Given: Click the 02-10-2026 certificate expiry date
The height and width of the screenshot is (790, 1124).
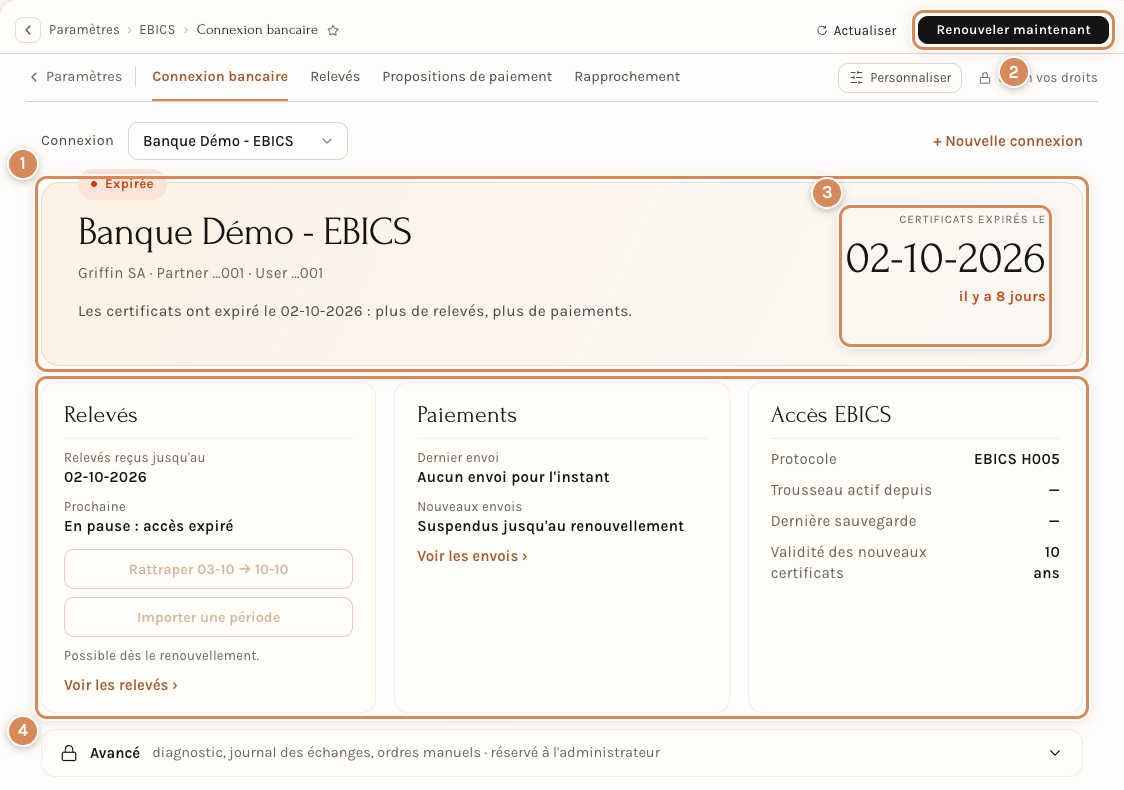Looking at the screenshot, I should [945, 258].
